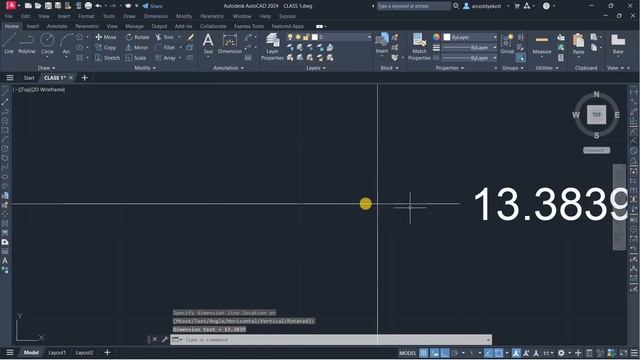Click the Share button
Image resolution: width=640 pixels, height=360 pixels.
pos(152,6)
